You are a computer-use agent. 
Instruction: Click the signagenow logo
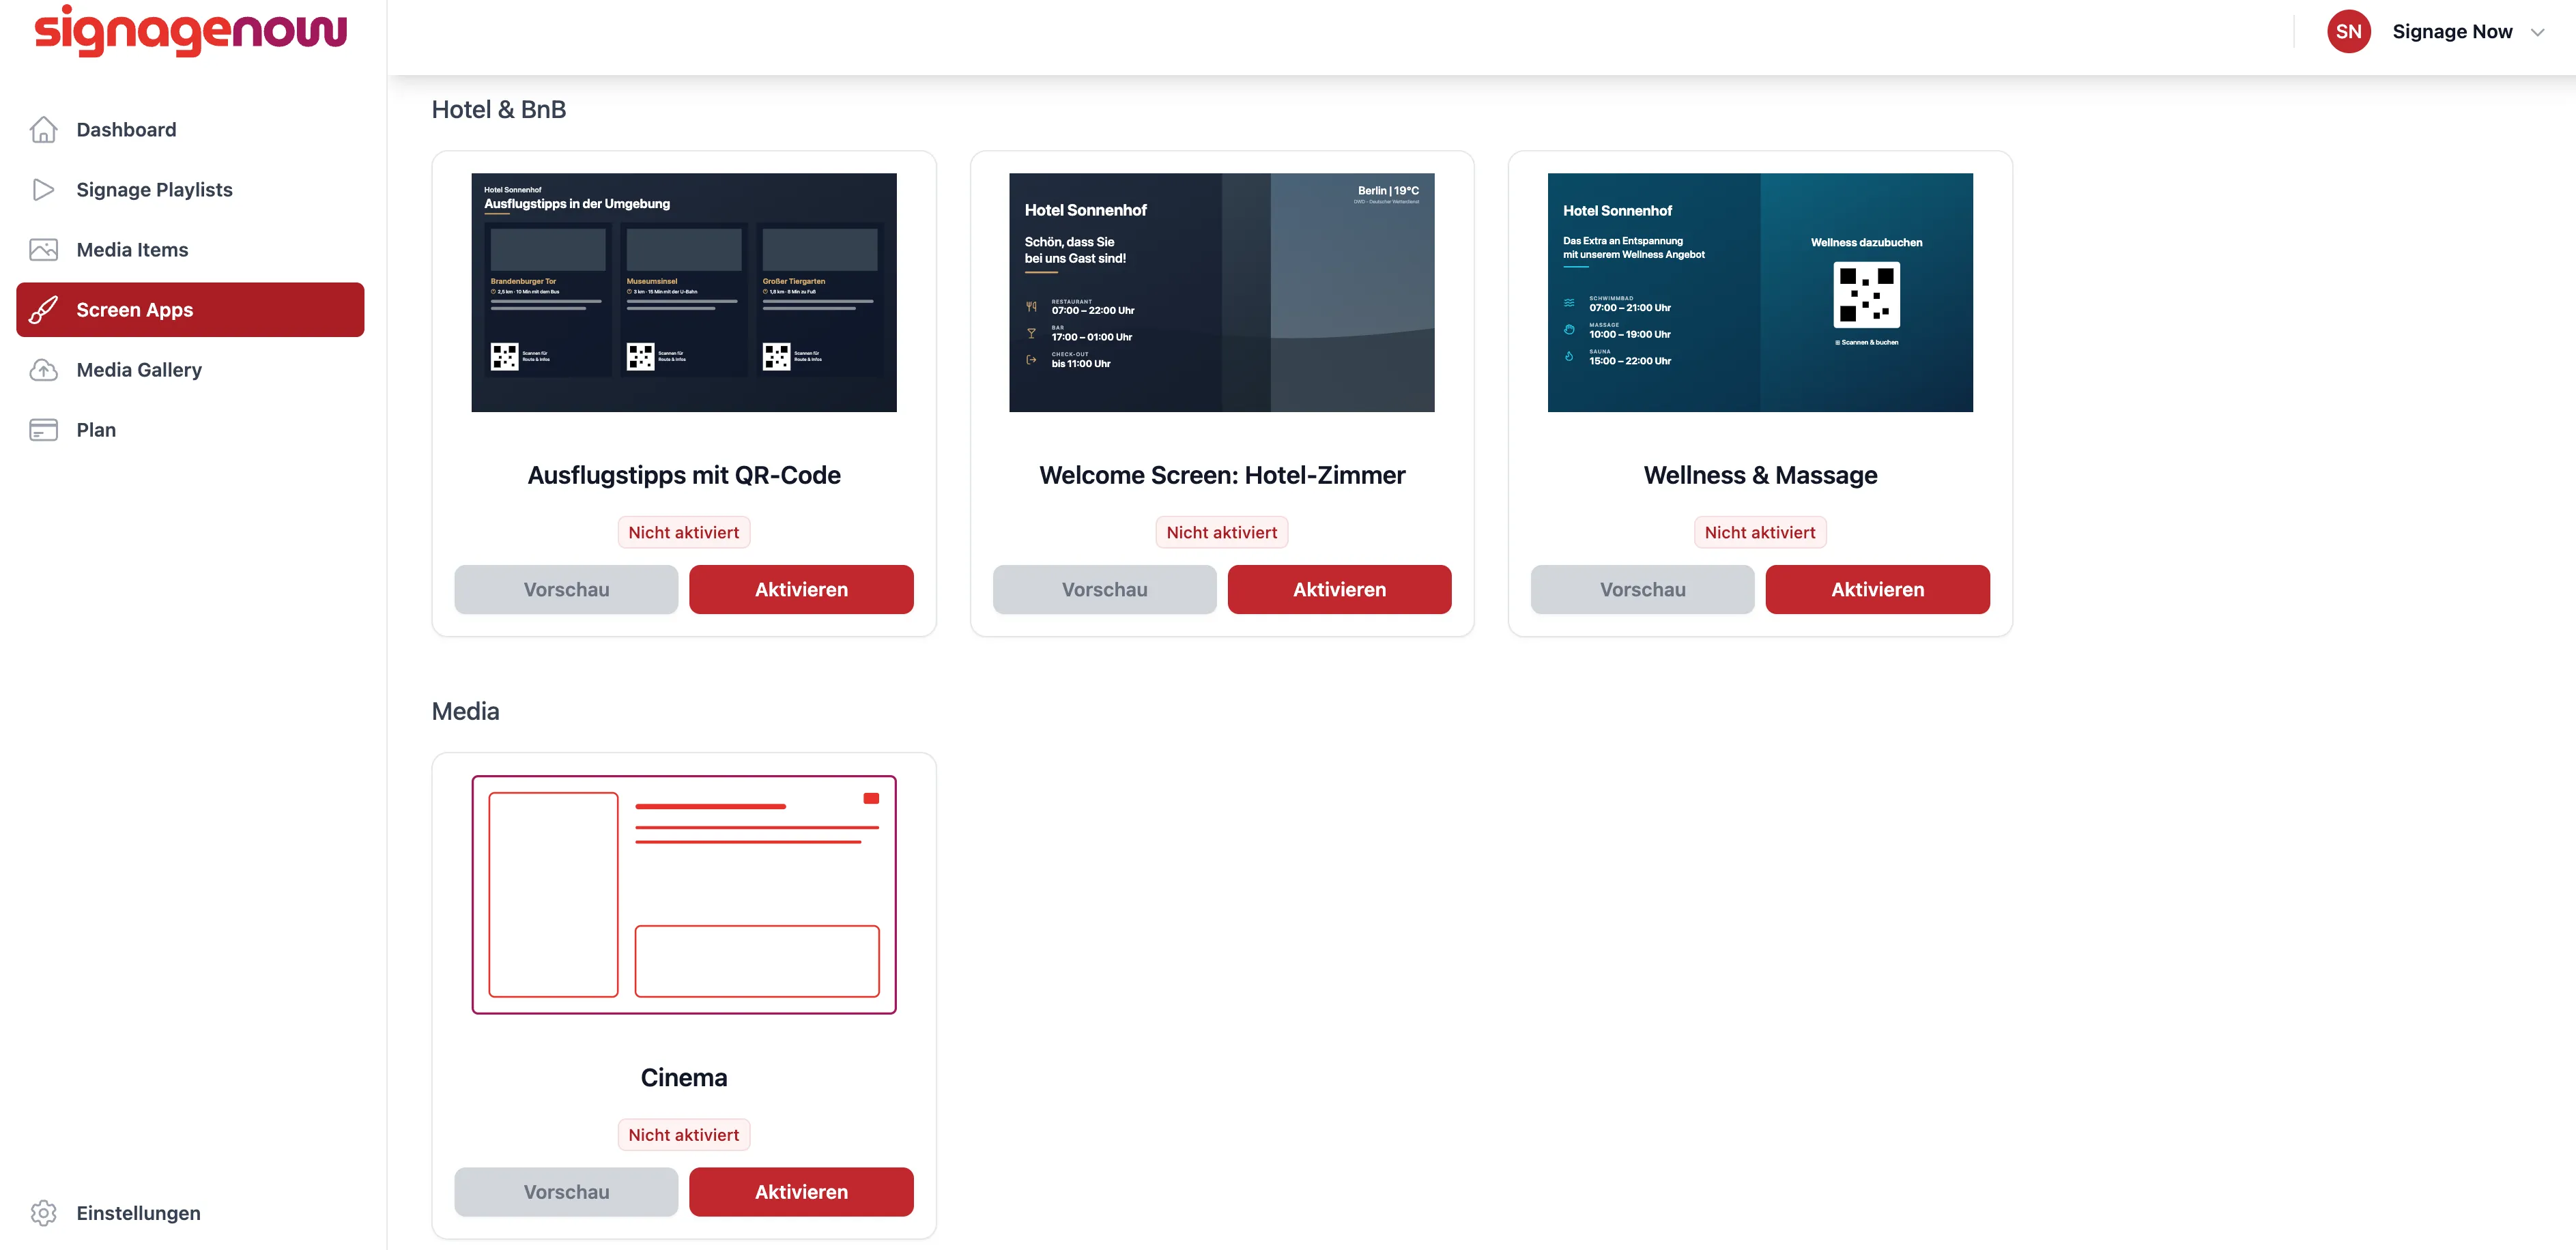(190, 30)
